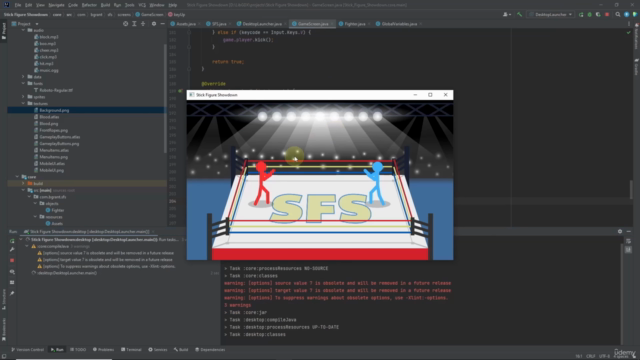
Task: Expand the data folder
Action: 23,77
